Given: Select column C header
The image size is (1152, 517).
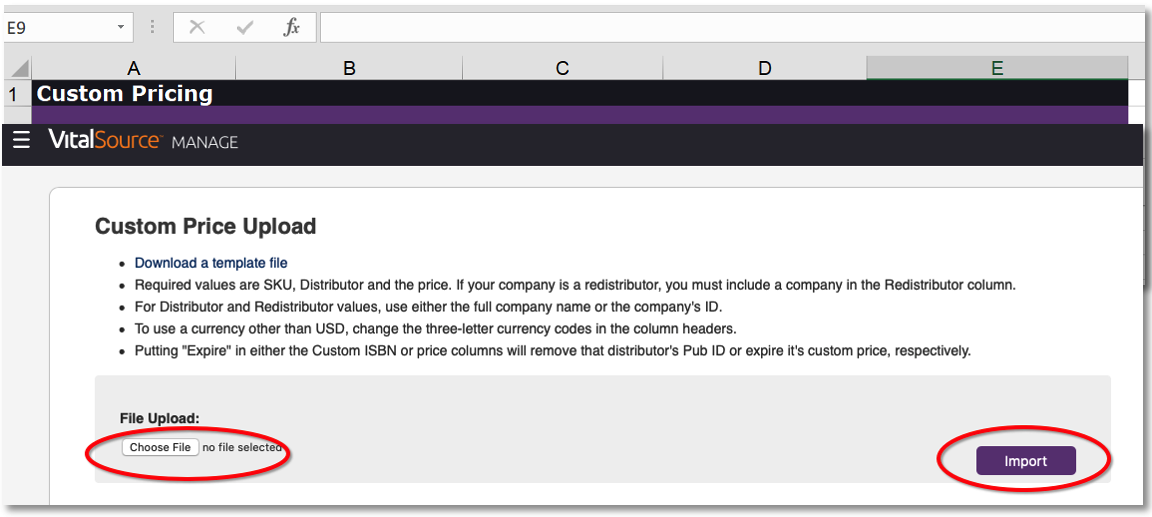Looking at the screenshot, I should (x=562, y=68).
